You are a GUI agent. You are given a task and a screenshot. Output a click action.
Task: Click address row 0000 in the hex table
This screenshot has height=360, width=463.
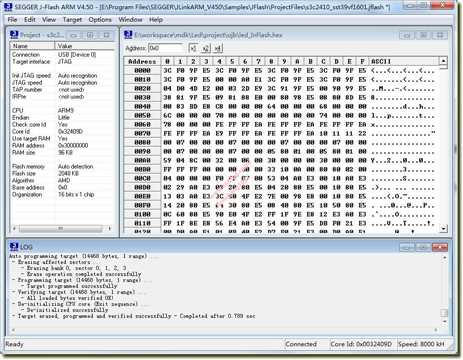142,70
